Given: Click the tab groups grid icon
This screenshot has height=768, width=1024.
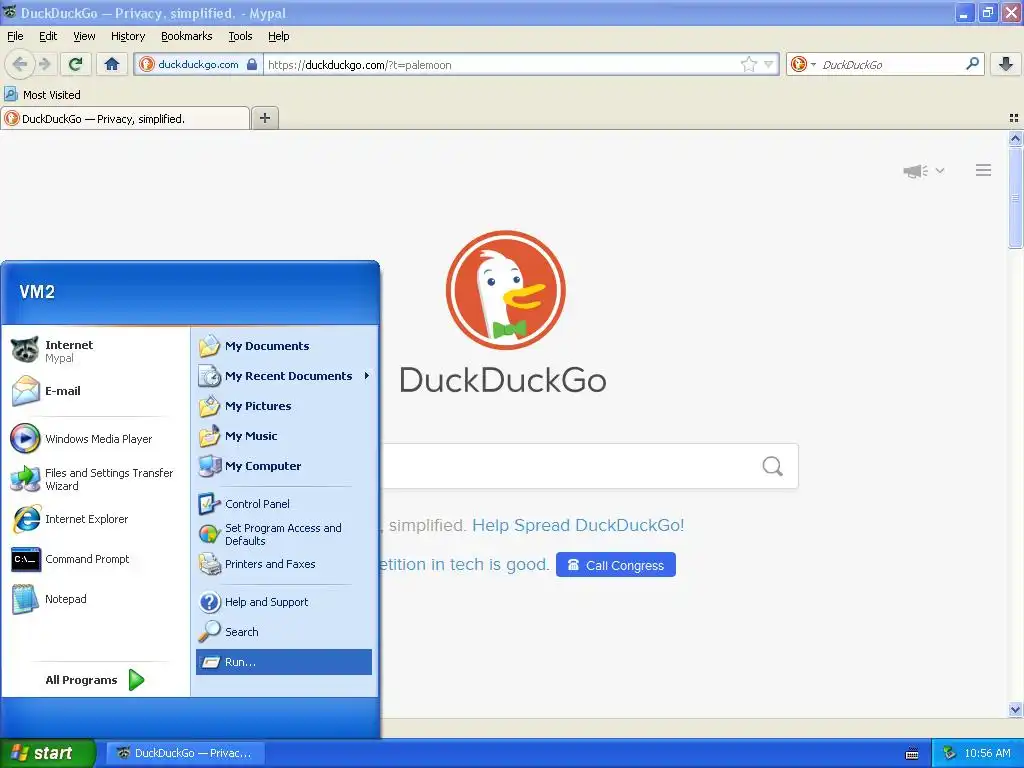Looking at the screenshot, I should [x=1014, y=118].
